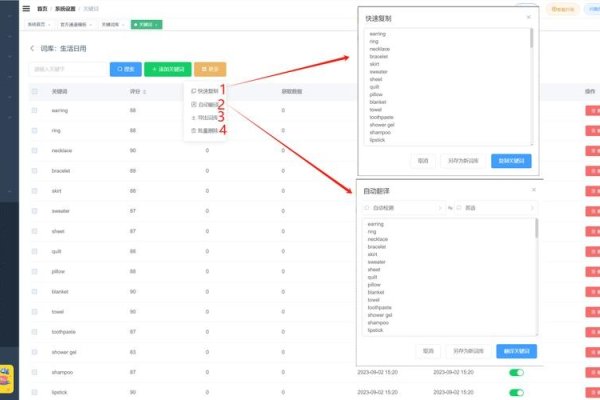Click the keyword search input field
Image resolution: width=600 pixels, height=400 pixels.
65,69
